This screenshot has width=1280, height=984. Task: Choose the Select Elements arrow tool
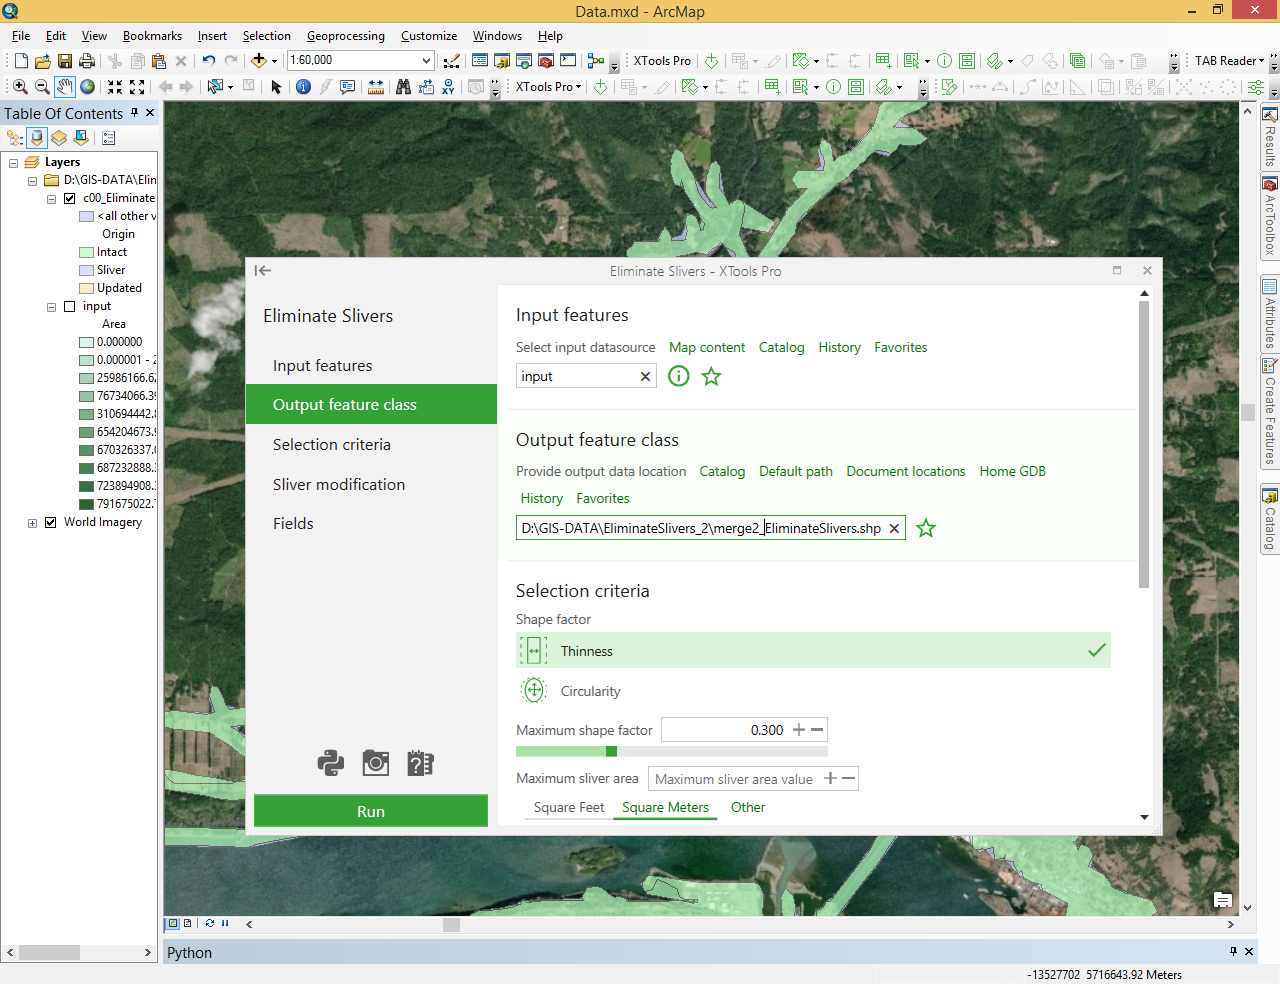click(x=276, y=87)
